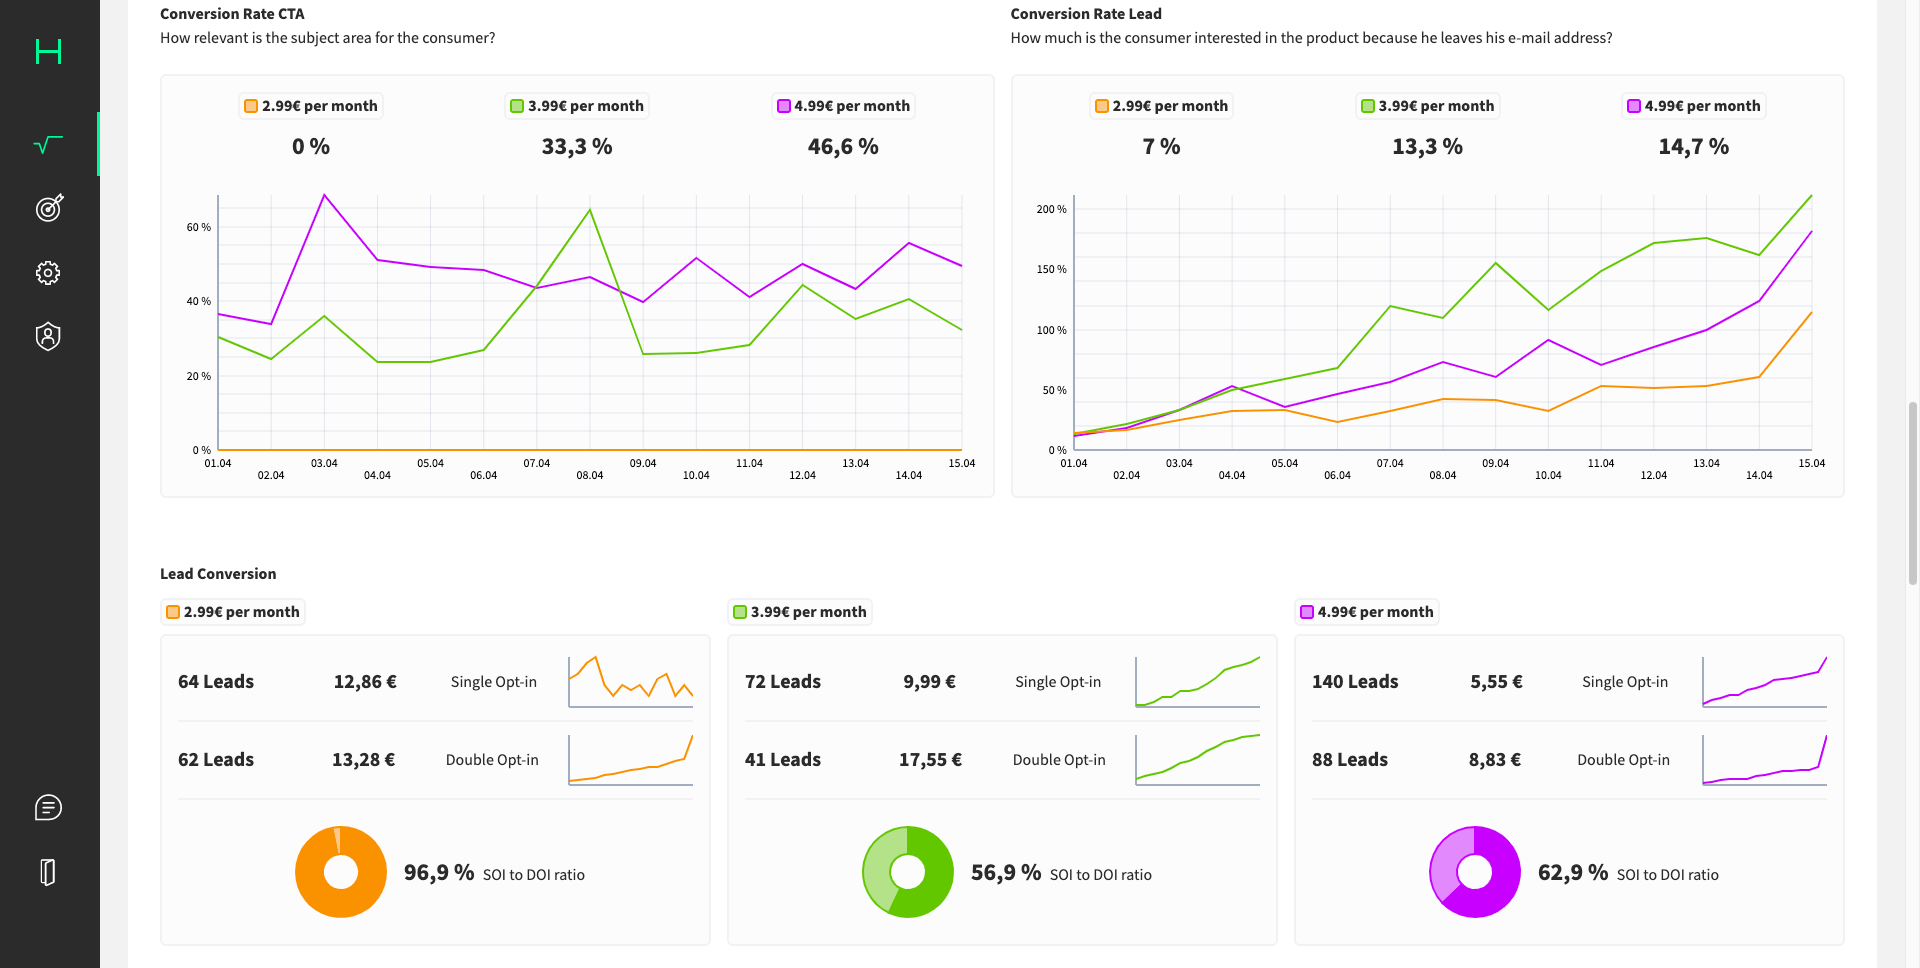Click the green H logo in the sidebar
1920x968 pixels.
coord(48,51)
